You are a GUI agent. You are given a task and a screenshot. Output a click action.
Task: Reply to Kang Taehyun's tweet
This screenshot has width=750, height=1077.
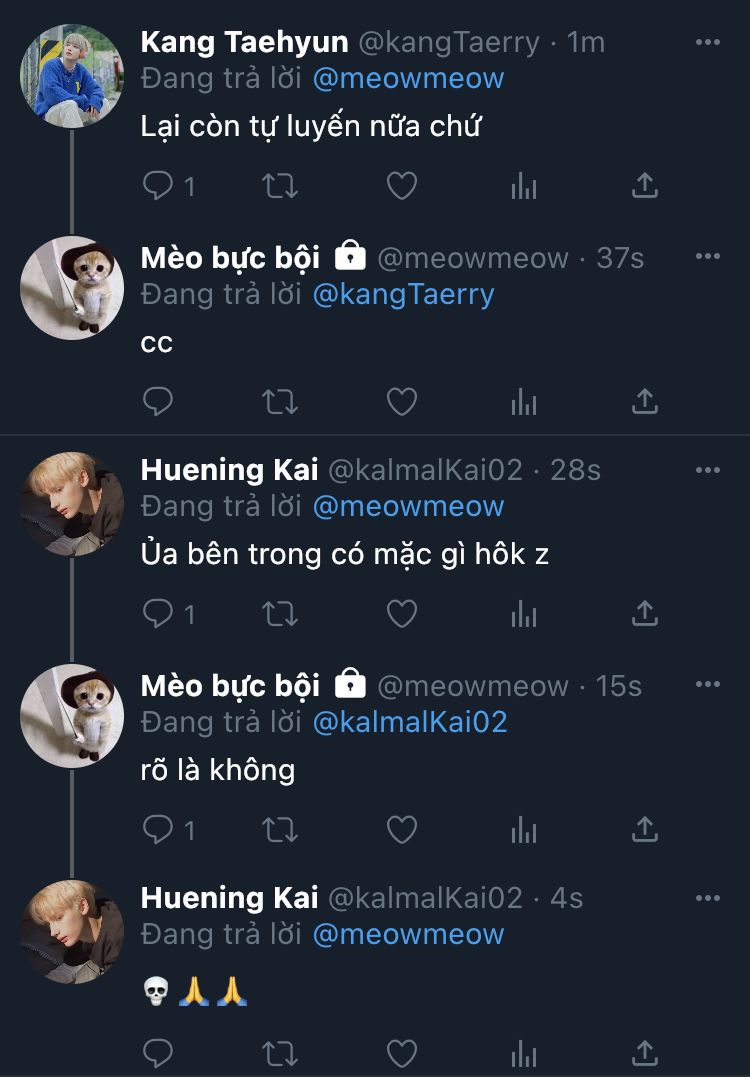point(158,186)
